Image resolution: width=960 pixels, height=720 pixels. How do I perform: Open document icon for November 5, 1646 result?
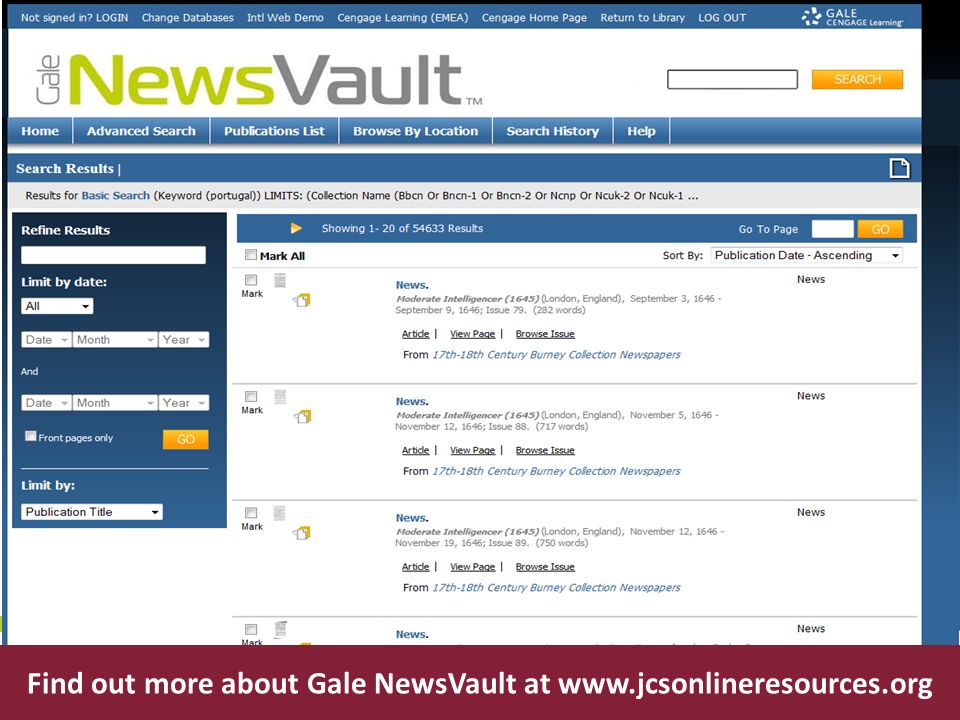pos(280,397)
